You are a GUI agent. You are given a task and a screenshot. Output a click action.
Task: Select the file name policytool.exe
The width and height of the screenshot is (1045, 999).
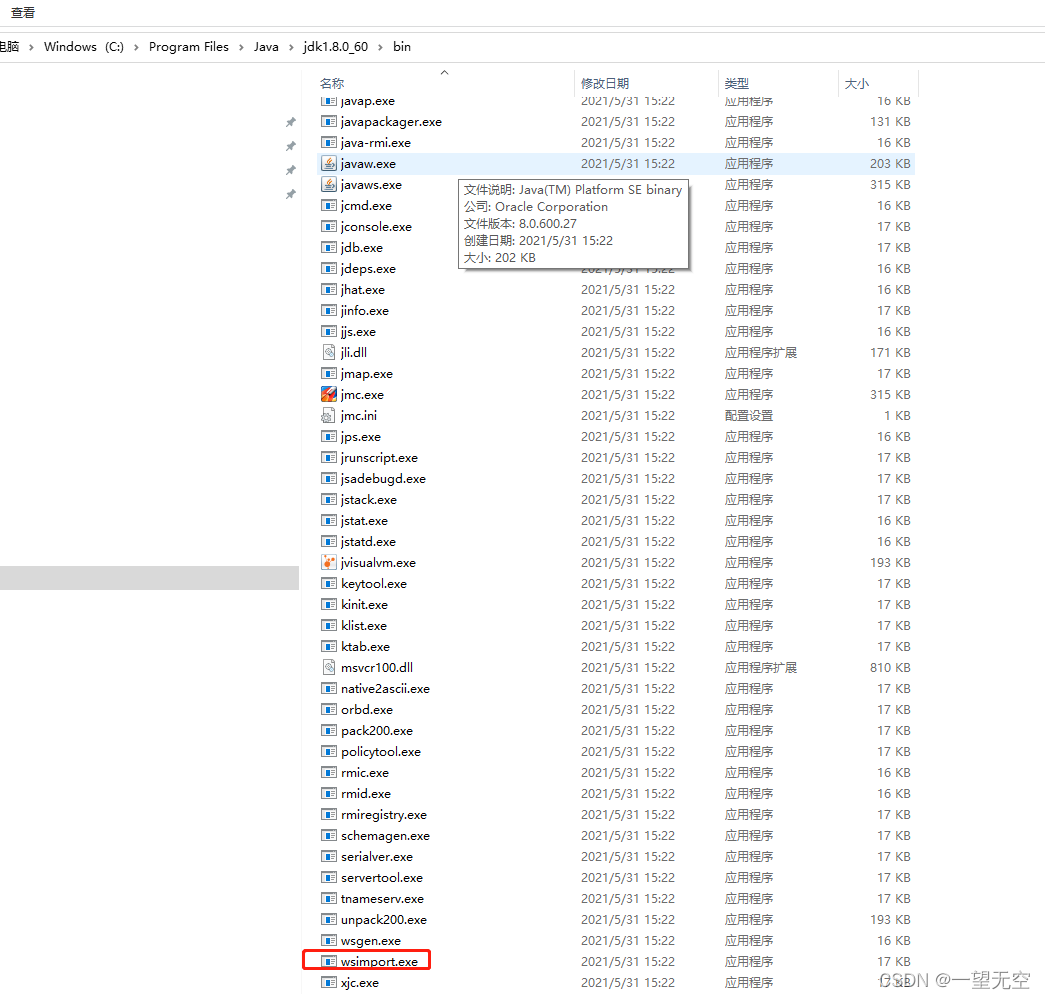tap(381, 752)
